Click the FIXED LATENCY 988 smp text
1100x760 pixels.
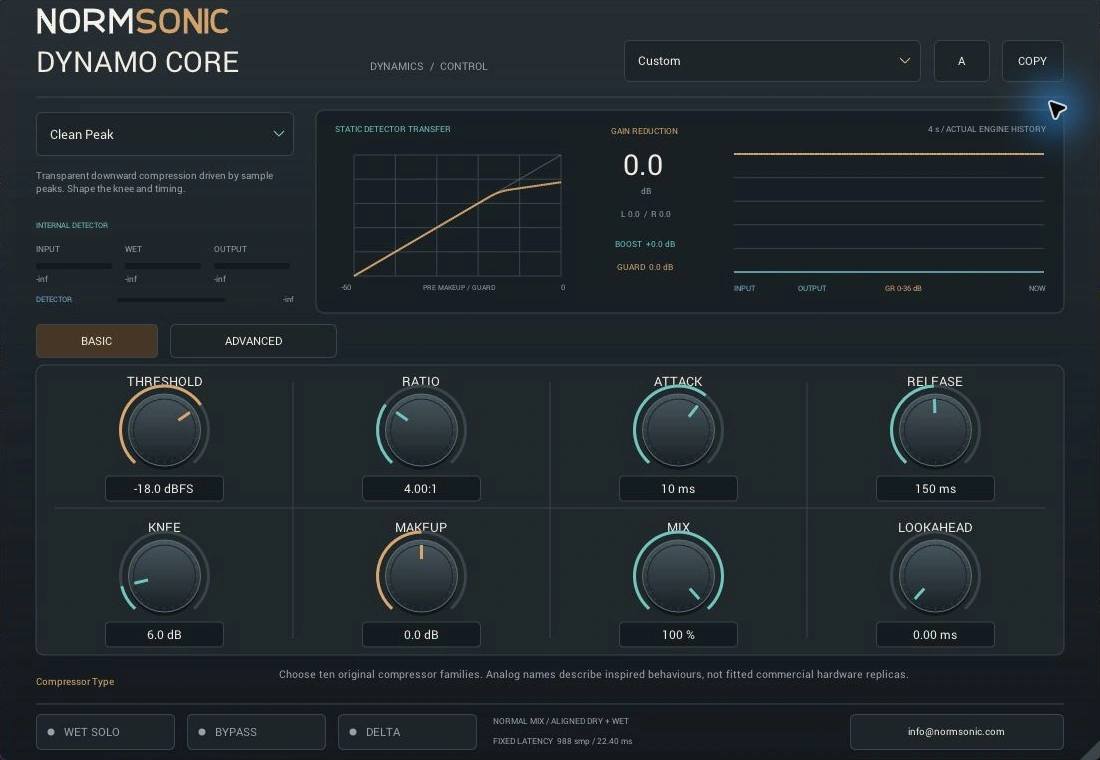pyautogui.click(x=562, y=741)
